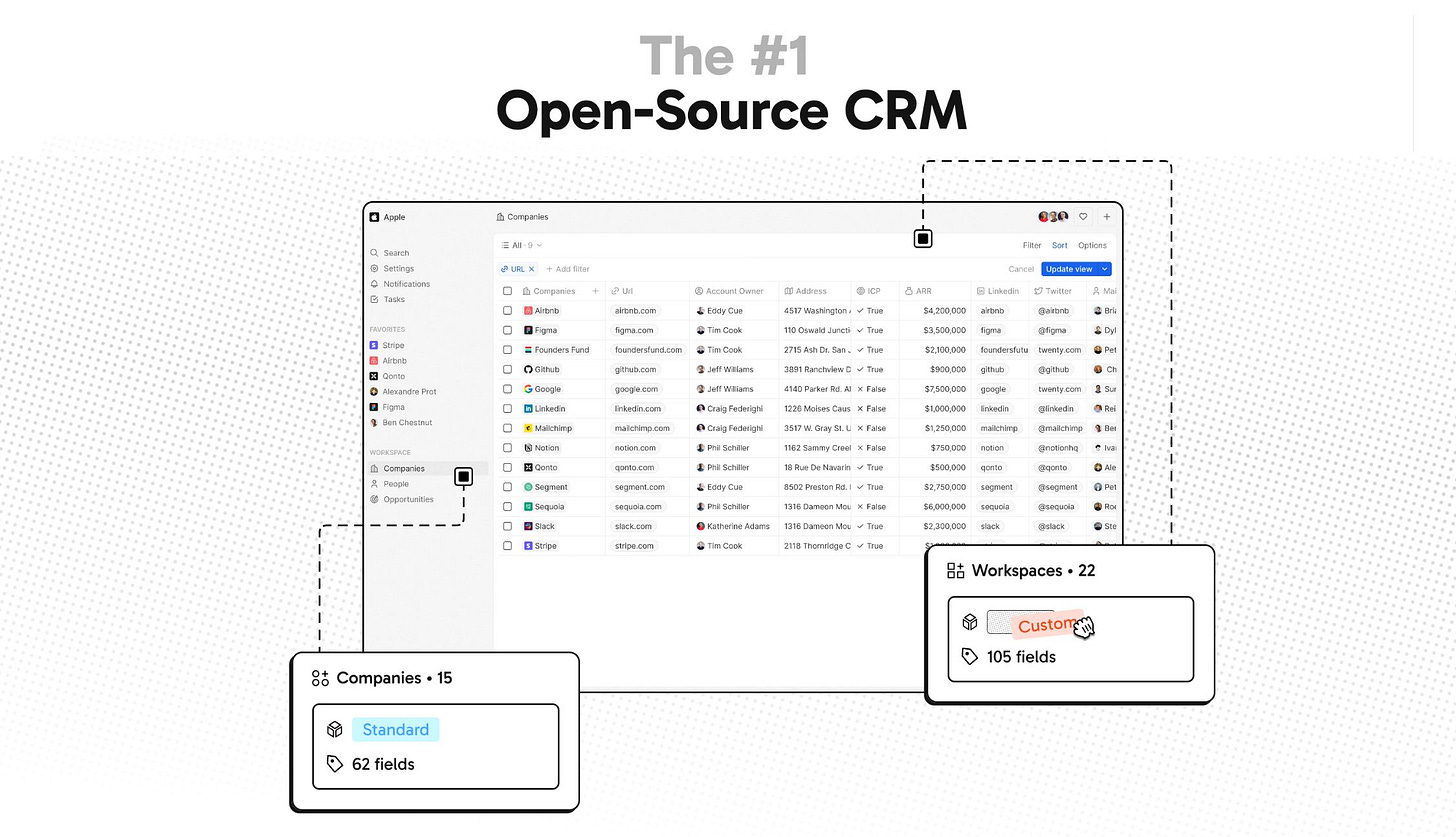This screenshot has height=837, width=1456.
Task: Check the Notion row checkbox
Action: [507, 448]
